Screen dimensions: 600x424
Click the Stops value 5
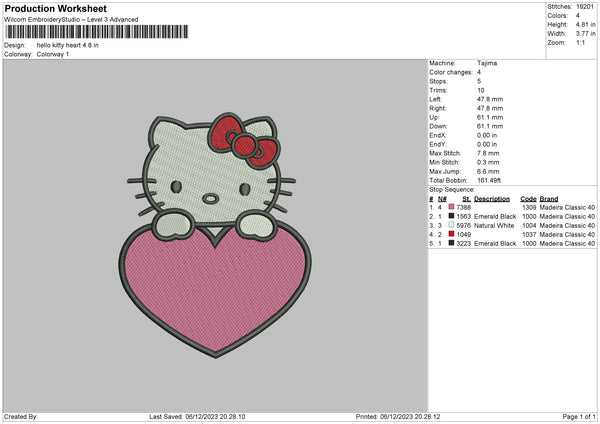click(x=479, y=81)
